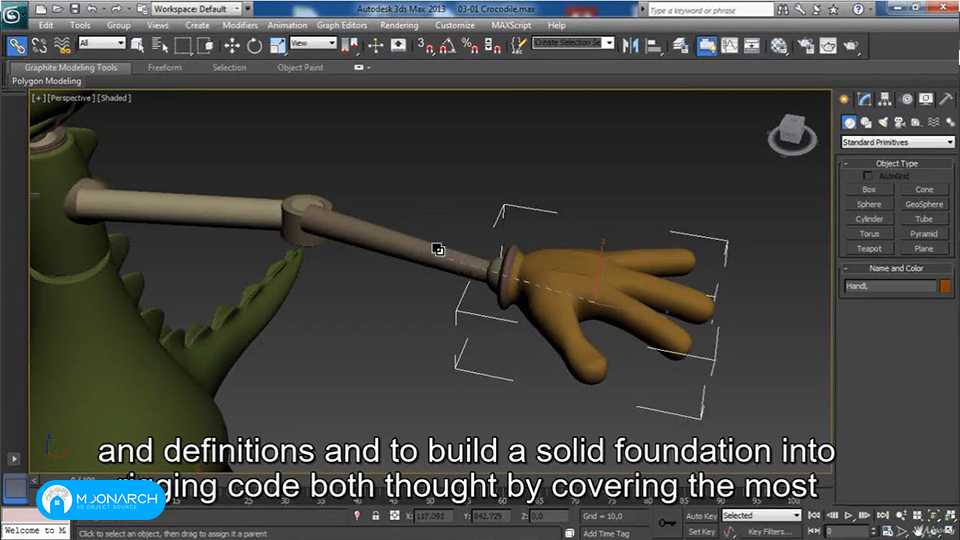Toggle Auto Key animation mode

coord(701,516)
